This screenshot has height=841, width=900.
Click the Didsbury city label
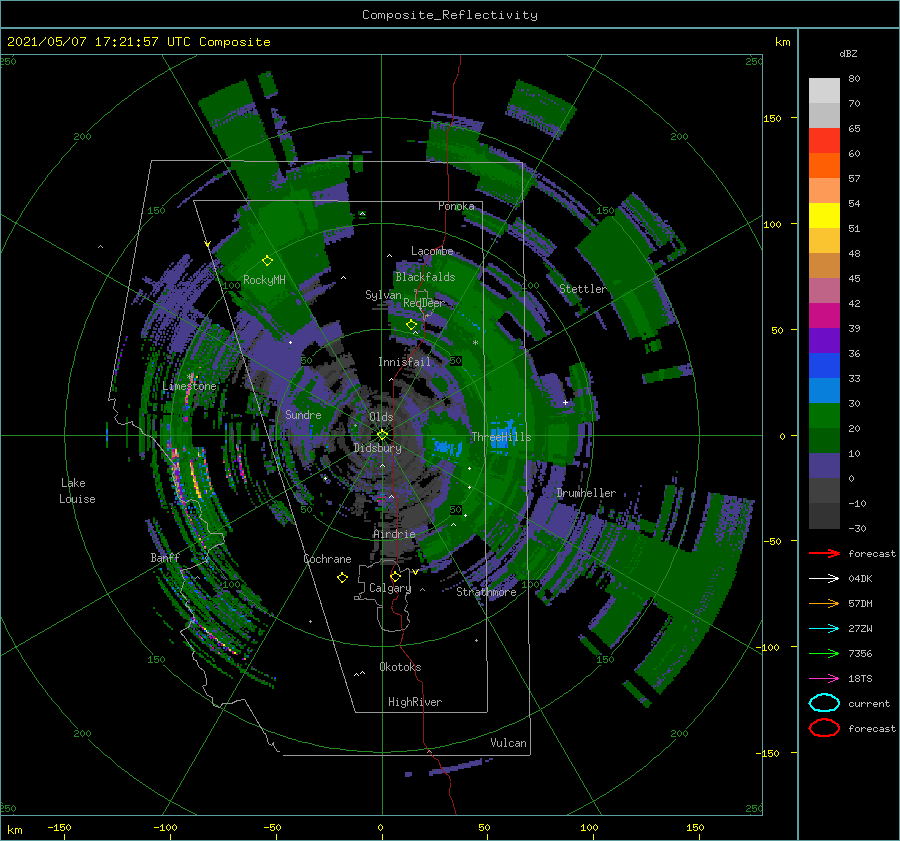tap(378, 448)
